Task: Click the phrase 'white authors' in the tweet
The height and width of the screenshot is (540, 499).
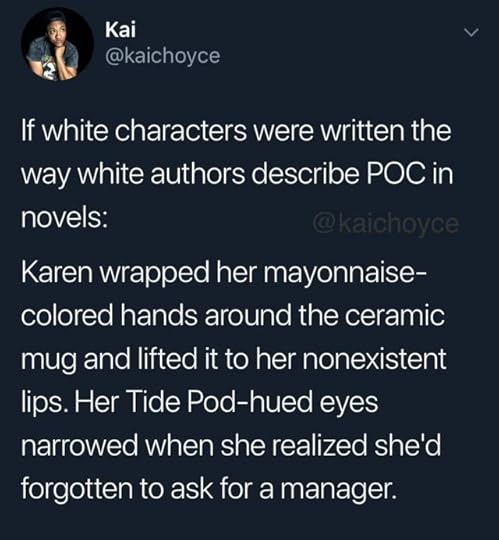Action: (x=163, y=174)
